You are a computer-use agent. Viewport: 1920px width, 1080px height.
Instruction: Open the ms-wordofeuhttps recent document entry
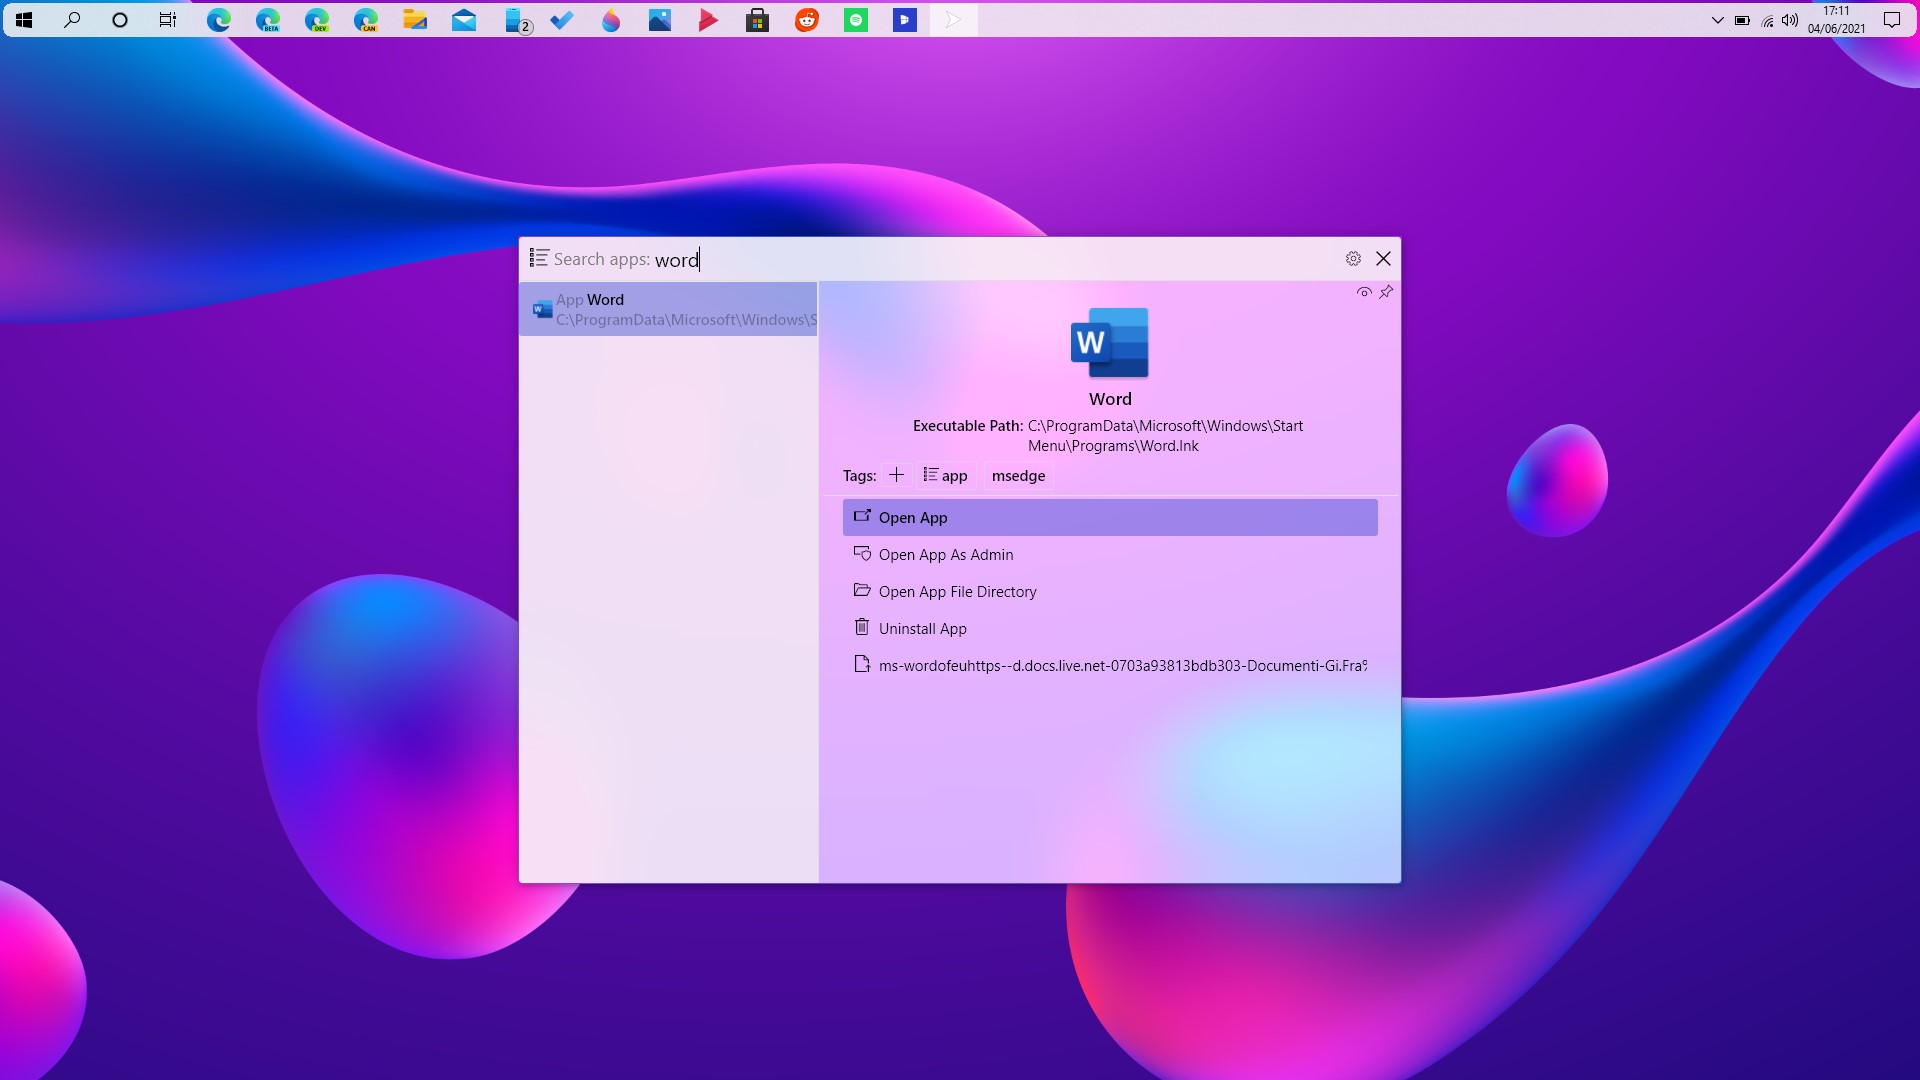pos(1110,666)
